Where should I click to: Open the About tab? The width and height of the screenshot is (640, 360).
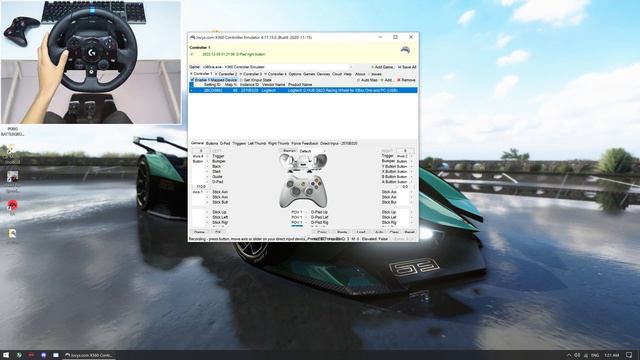pyautogui.click(x=360, y=74)
